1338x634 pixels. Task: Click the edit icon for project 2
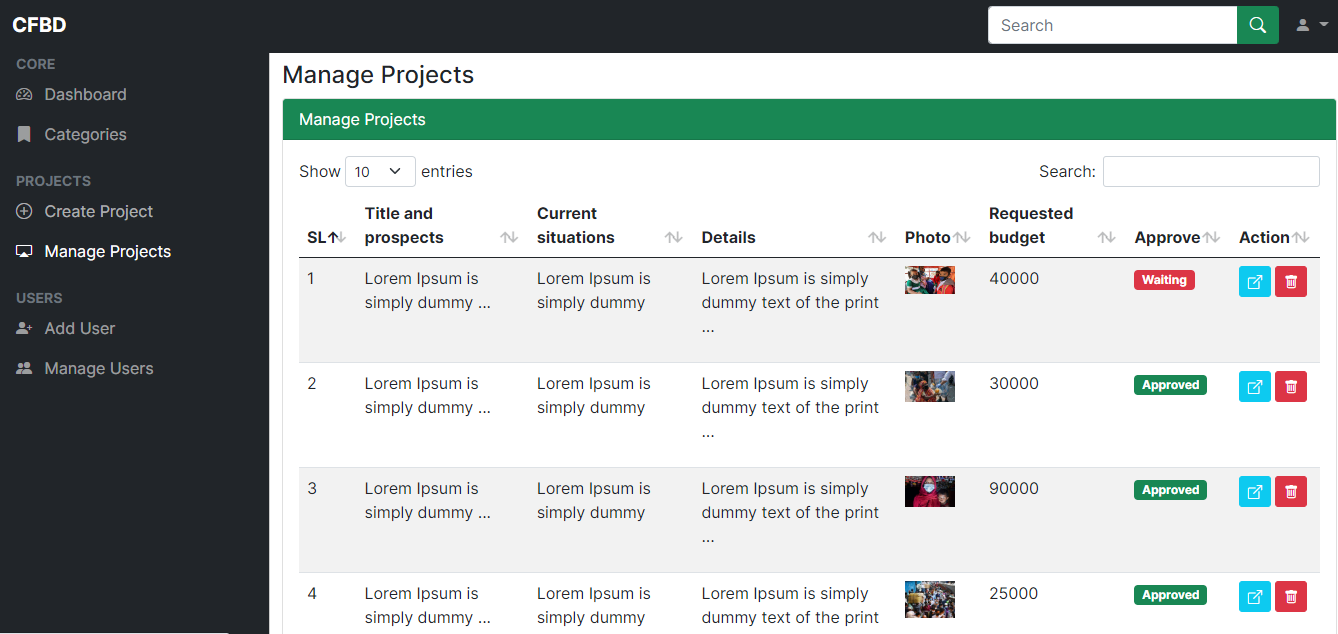[x=1254, y=387]
